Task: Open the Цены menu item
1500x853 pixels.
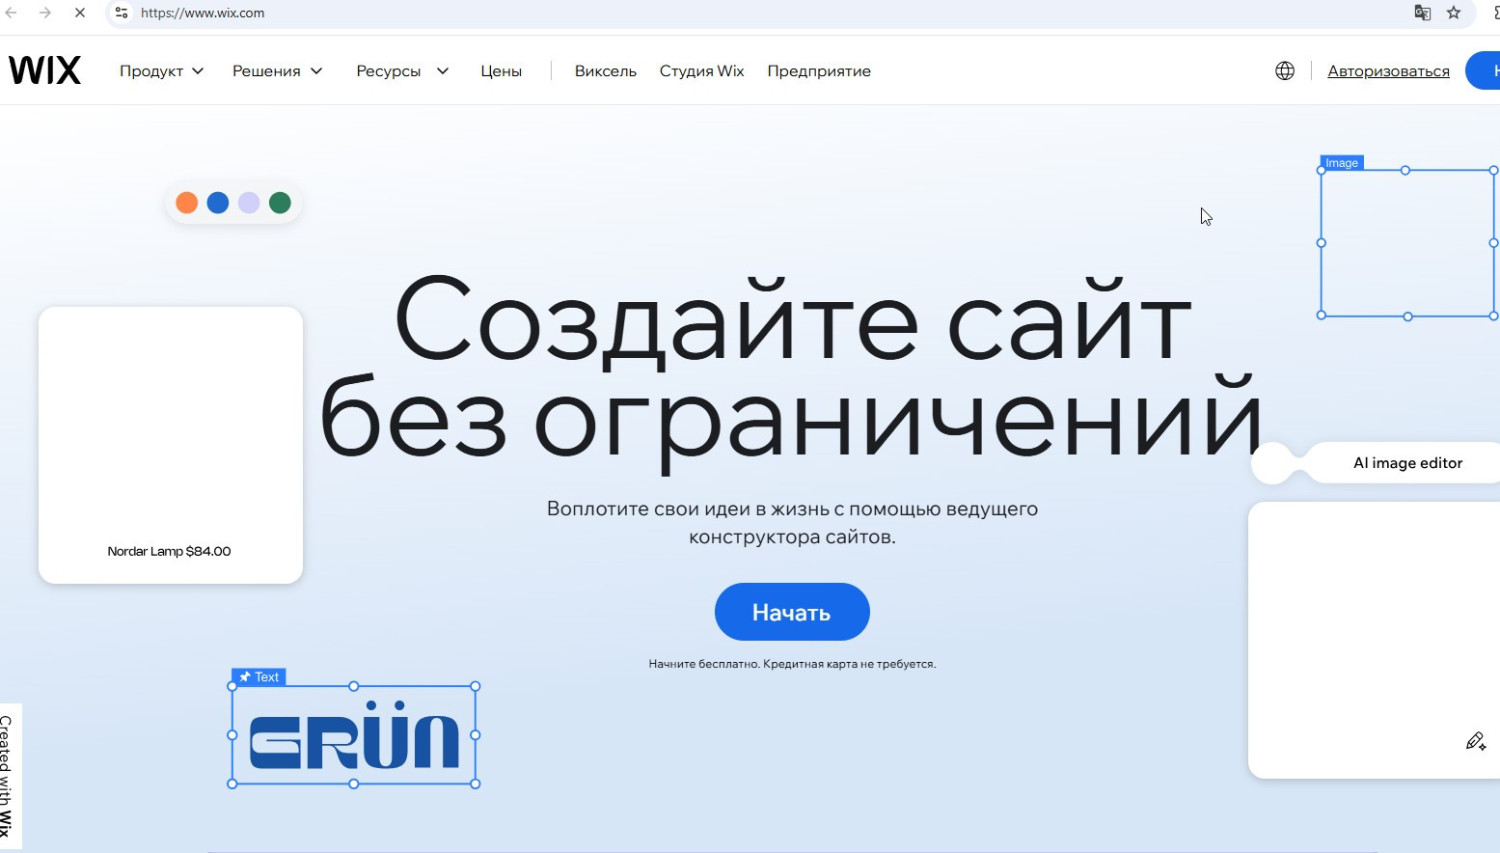Action: point(501,71)
